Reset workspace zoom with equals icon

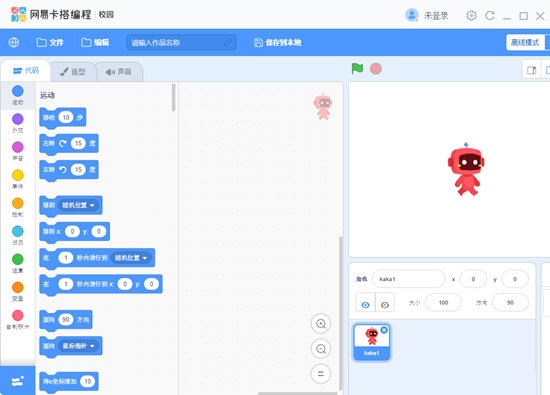(x=321, y=374)
